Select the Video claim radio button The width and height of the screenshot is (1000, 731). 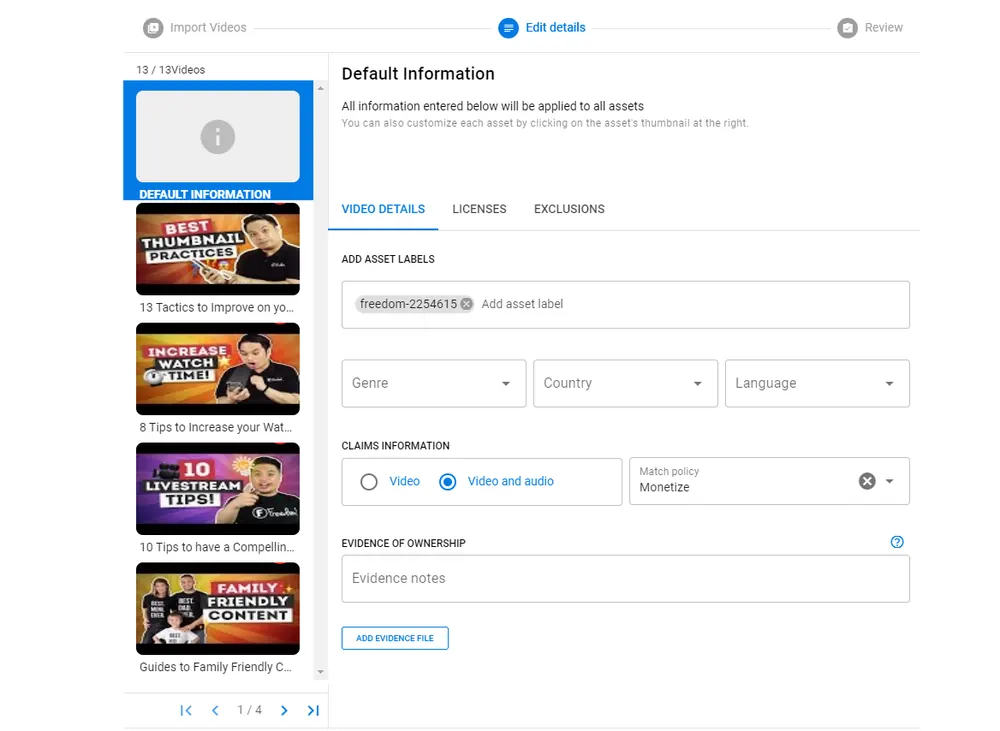click(x=369, y=482)
